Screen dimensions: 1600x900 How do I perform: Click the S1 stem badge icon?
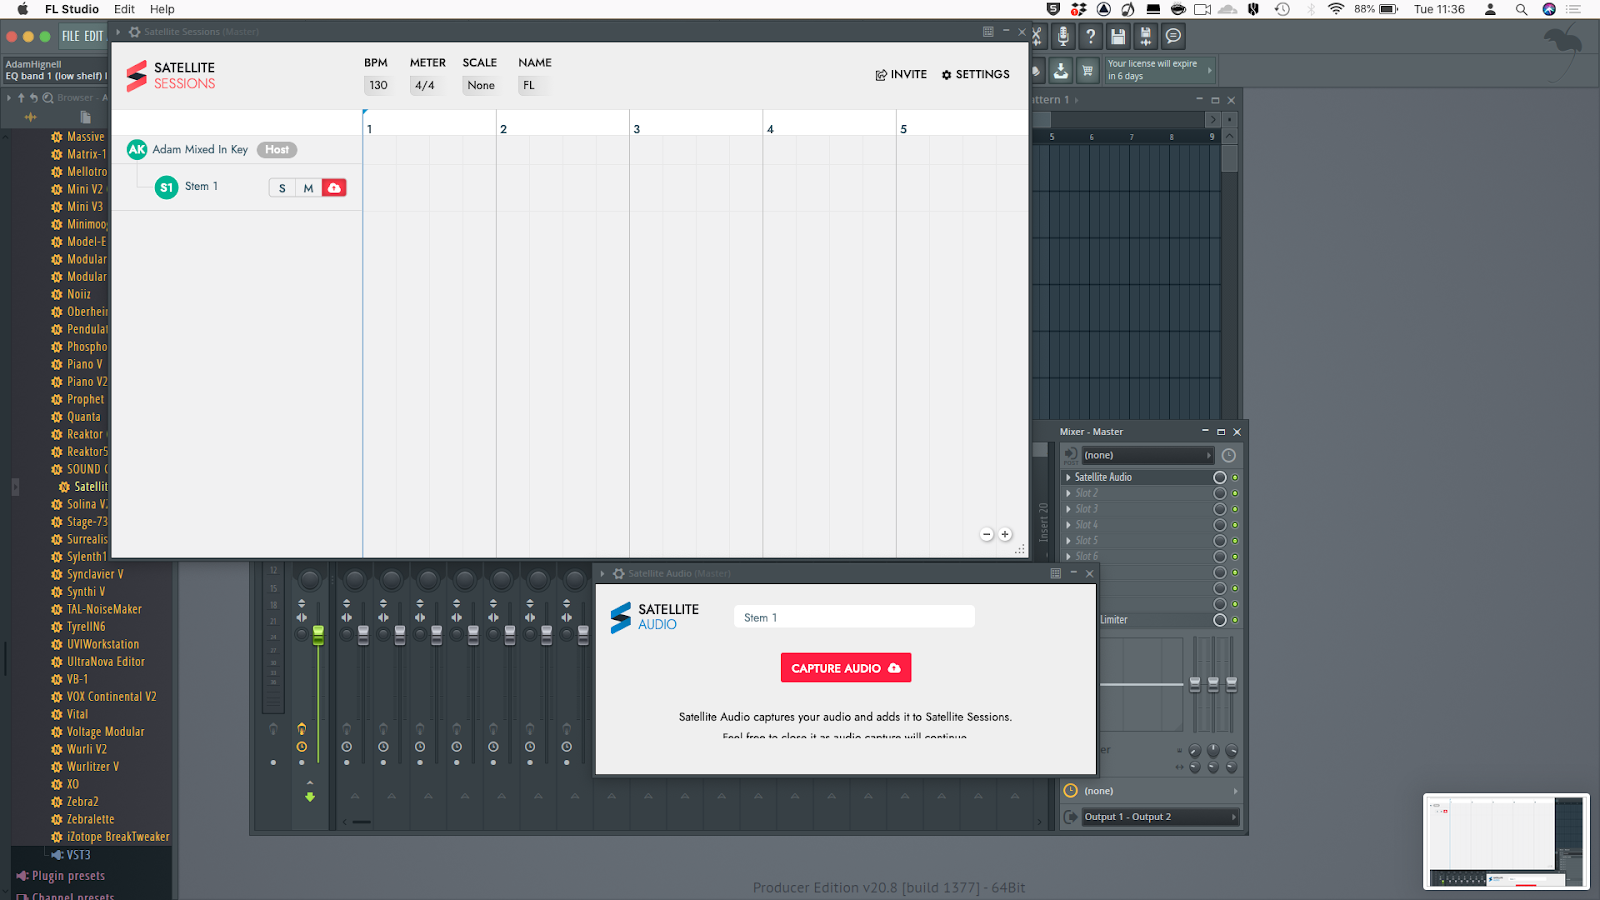pyautogui.click(x=166, y=187)
